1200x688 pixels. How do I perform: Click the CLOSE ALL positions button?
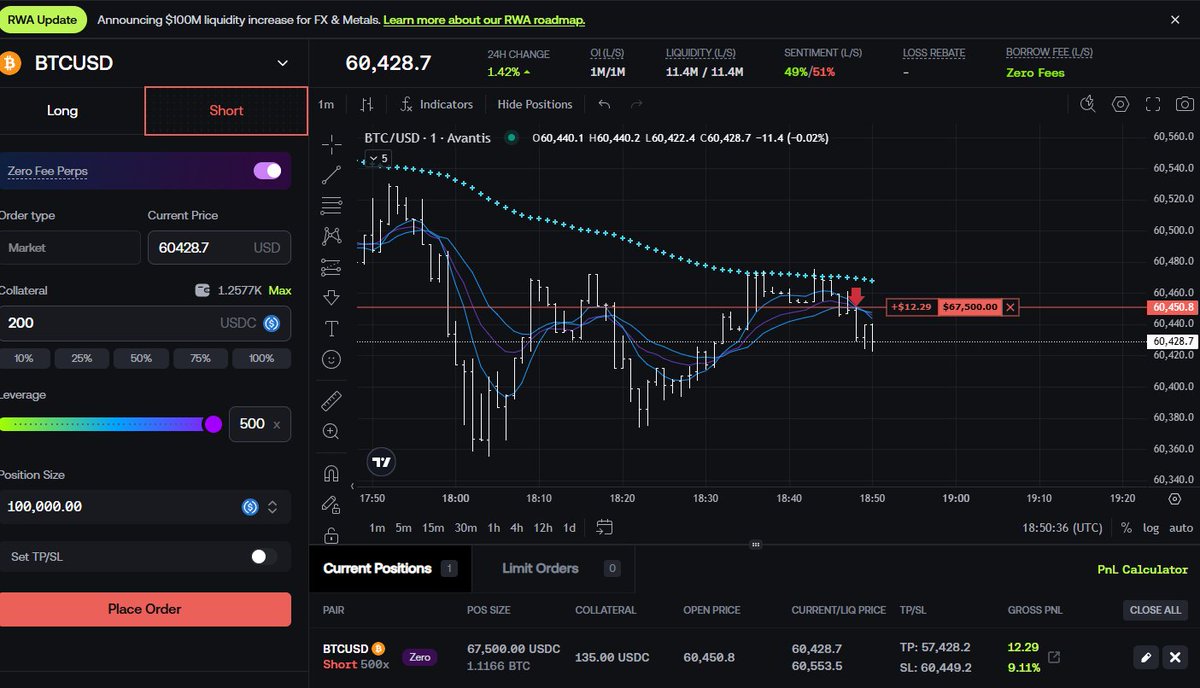1155,610
